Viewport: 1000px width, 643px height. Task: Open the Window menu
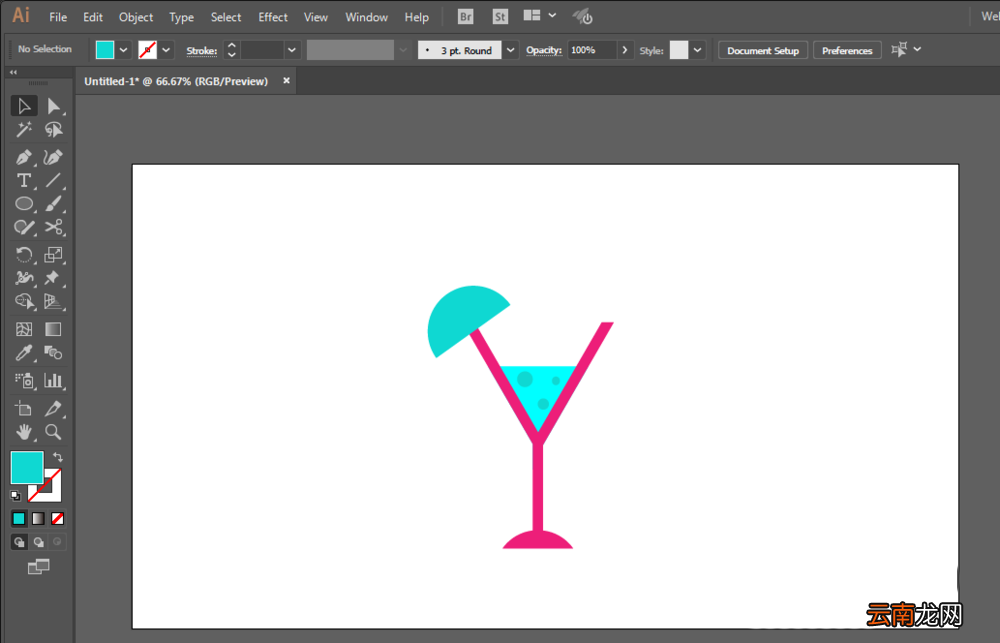point(367,17)
